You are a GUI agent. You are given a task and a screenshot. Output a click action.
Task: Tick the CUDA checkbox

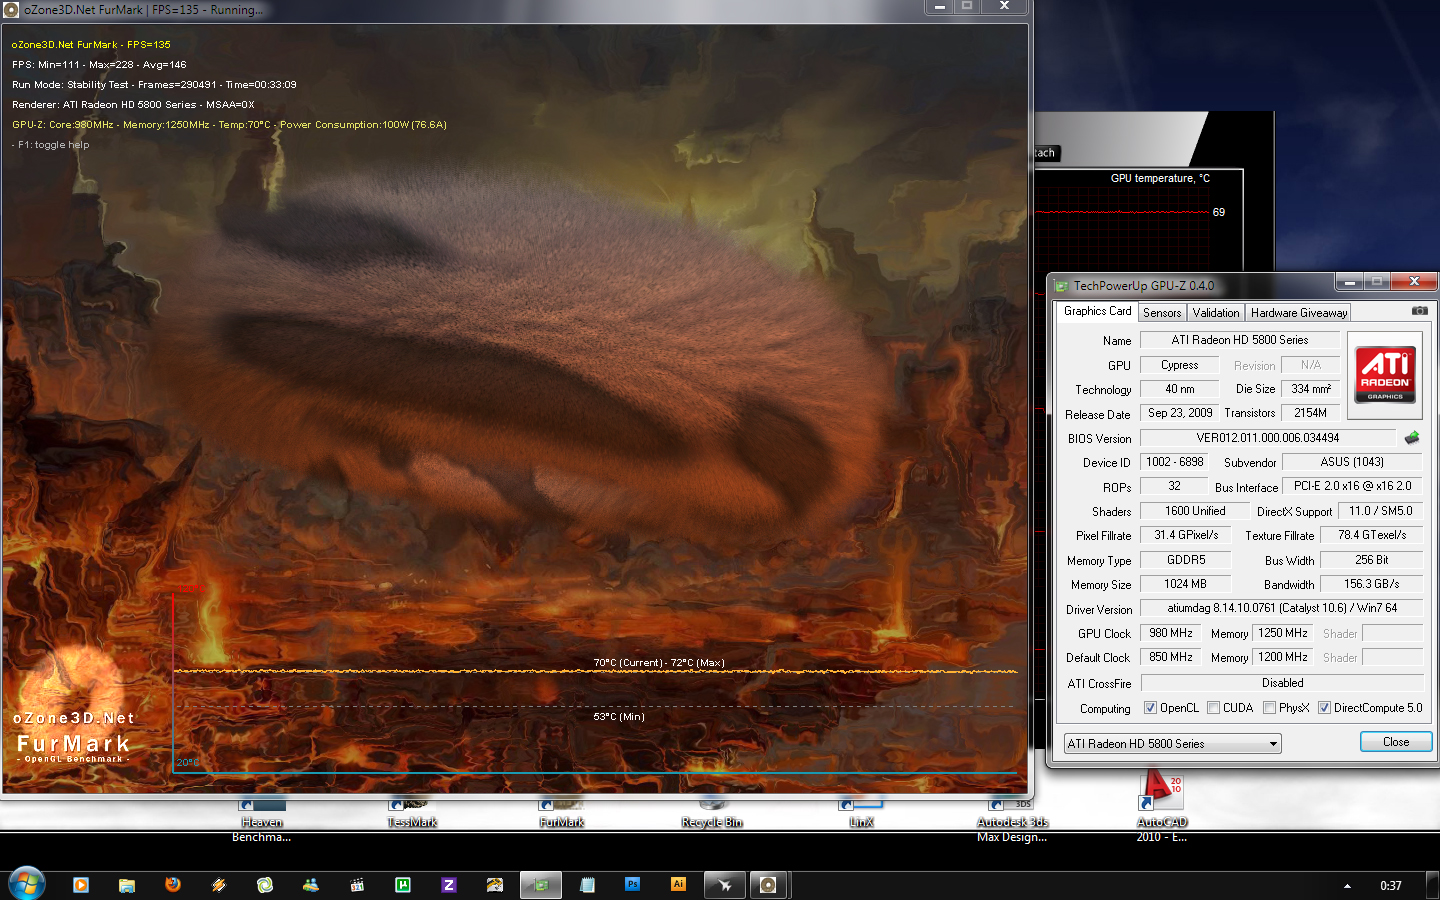click(x=1213, y=708)
